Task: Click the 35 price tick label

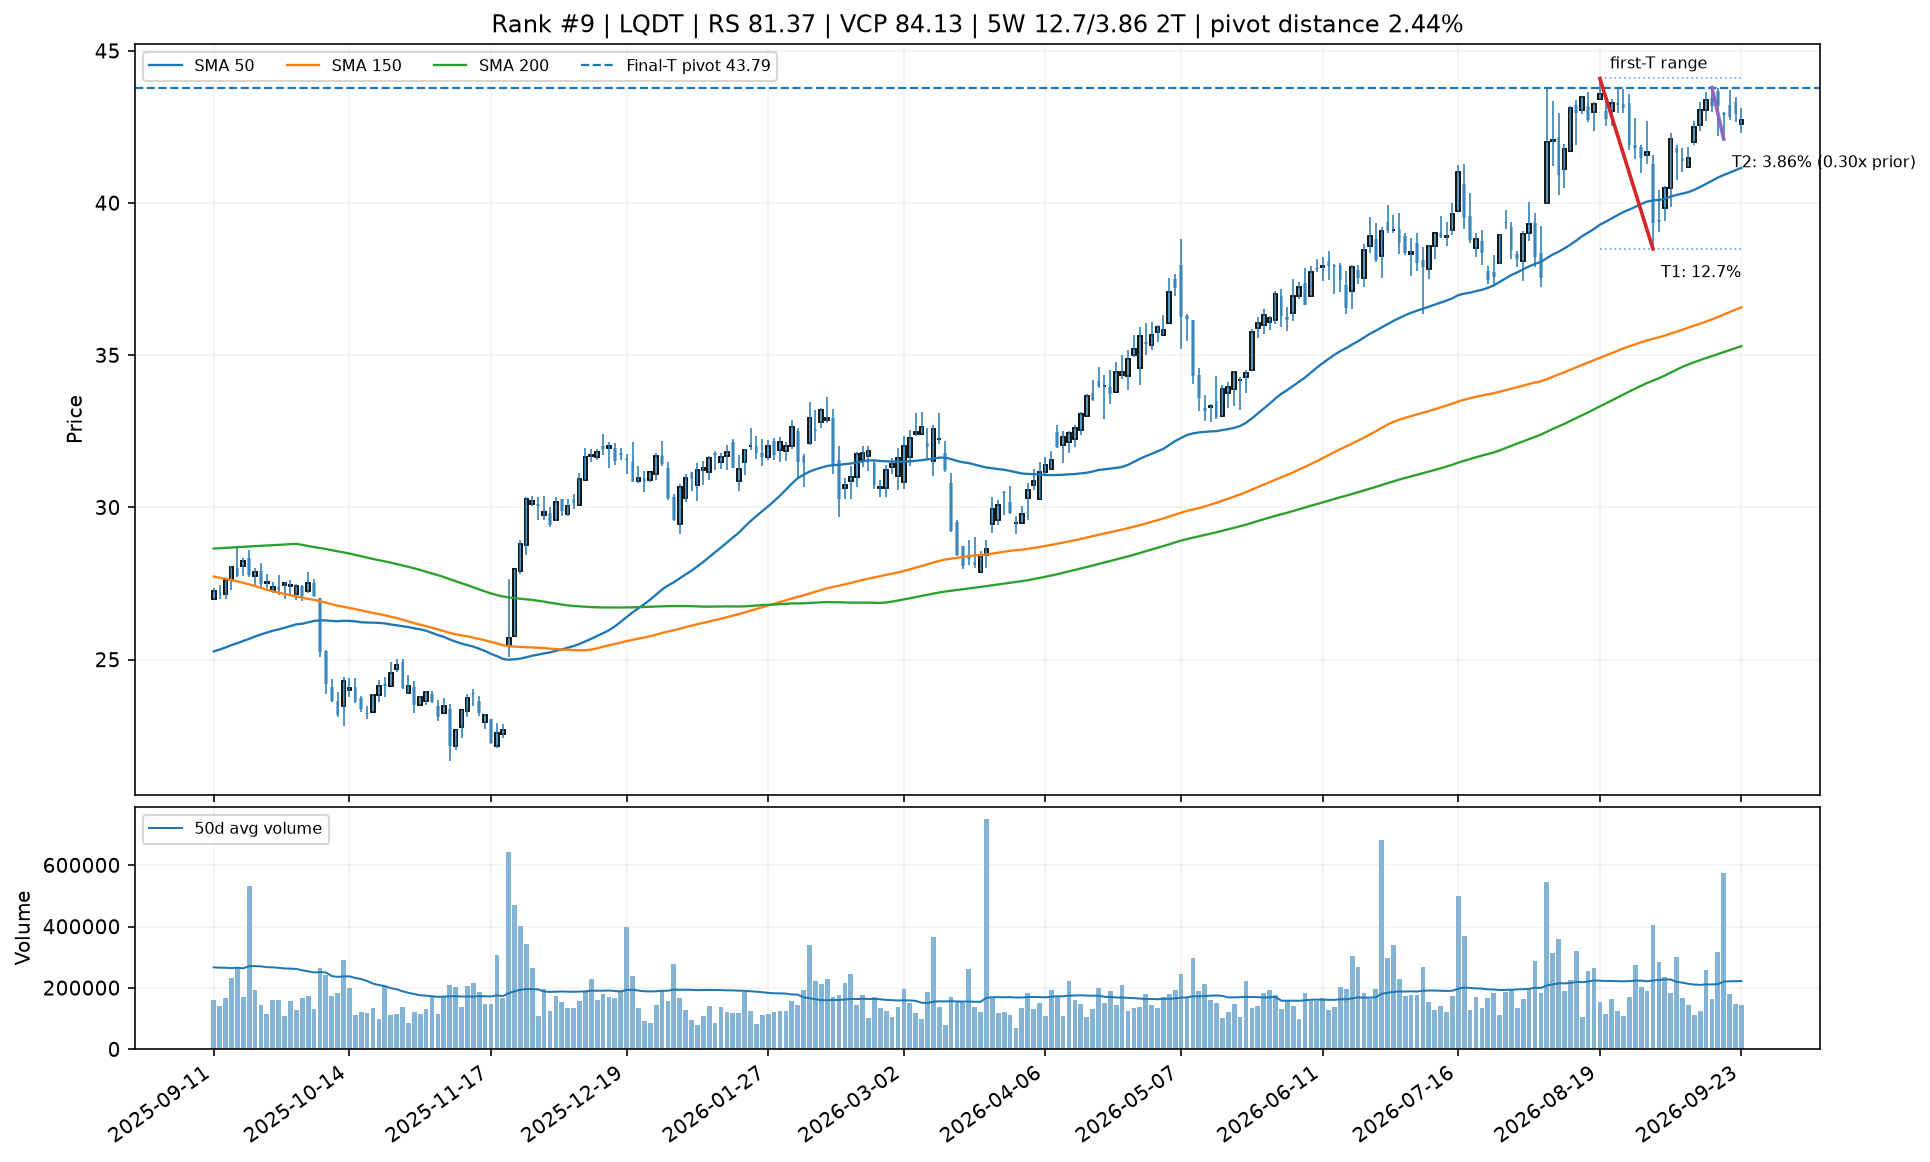Action: coord(107,356)
